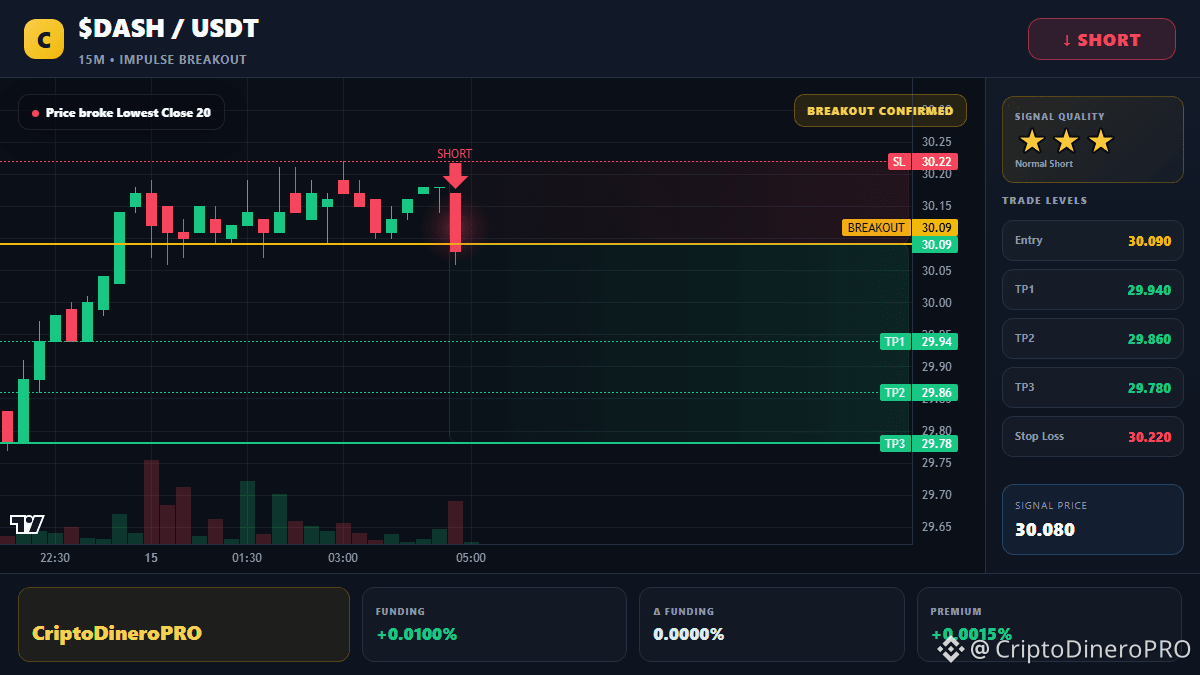
Task: Select the TP3 29.780 trade level row
Action: (x=1092, y=388)
